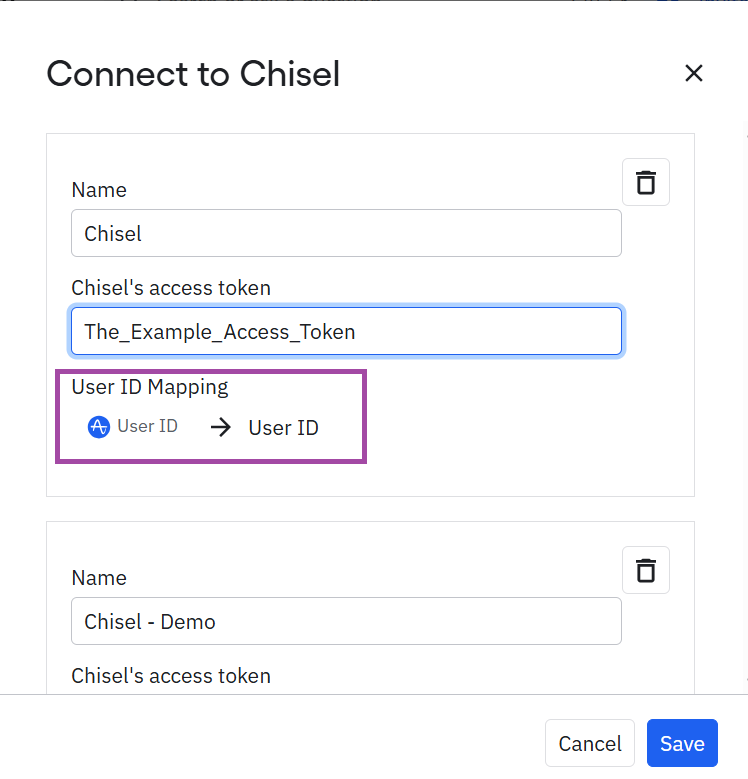The image size is (748, 779).
Task: Select destination User ID right of arrow
Action: (283, 428)
